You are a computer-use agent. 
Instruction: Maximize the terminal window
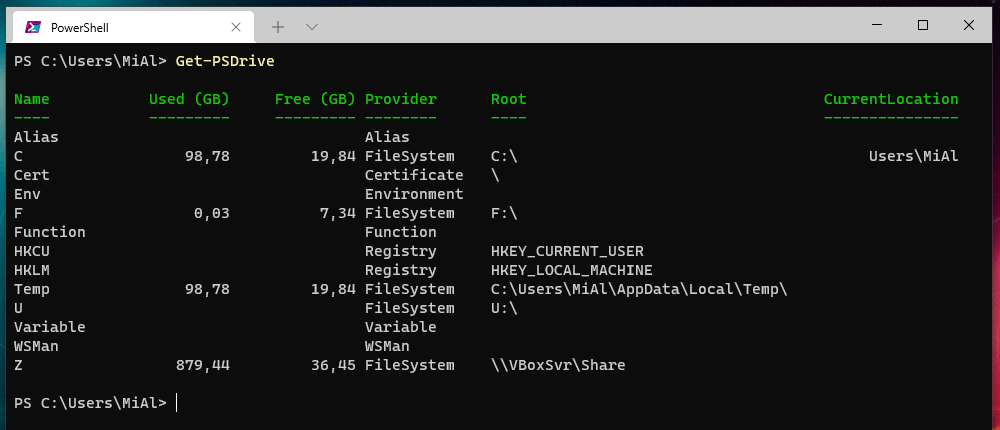pos(922,25)
